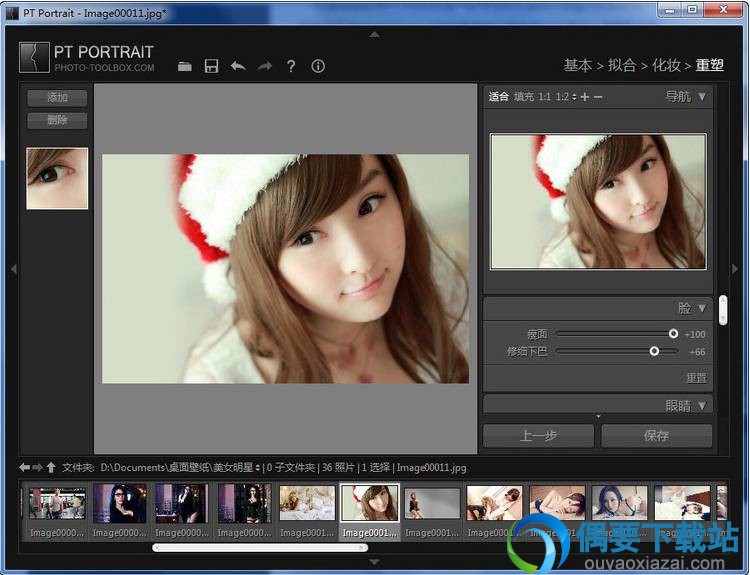Adjust the 修细下巴 chin slider handle
Viewport: 750px width, 575px height.
pos(654,351)
